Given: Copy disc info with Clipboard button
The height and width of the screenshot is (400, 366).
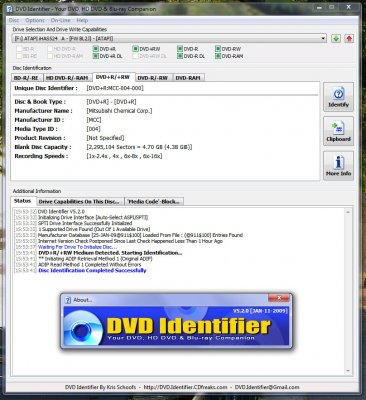Looking at the screenshot, I should coord(338,131).
